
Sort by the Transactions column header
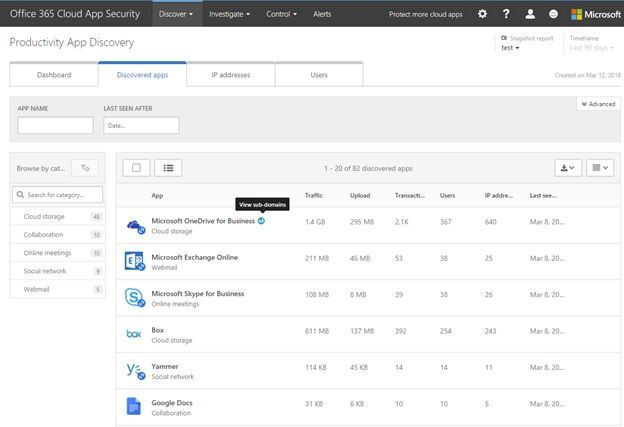pyautogui.click(x=410, y=195)
